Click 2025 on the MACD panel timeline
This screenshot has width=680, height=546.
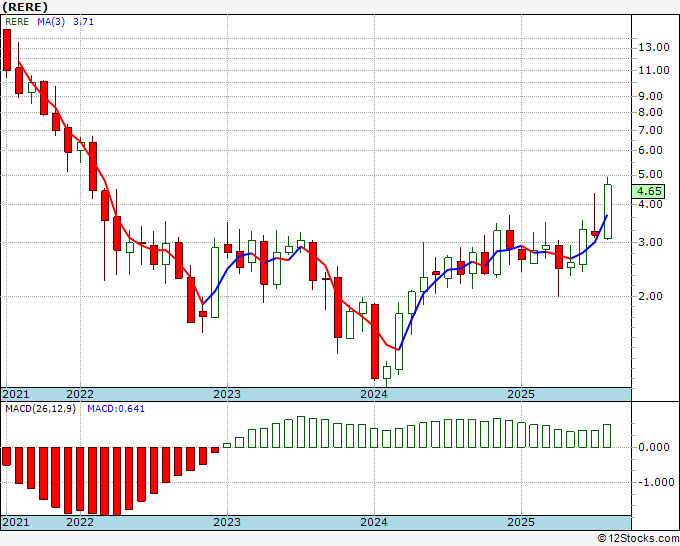pos(521,522)
